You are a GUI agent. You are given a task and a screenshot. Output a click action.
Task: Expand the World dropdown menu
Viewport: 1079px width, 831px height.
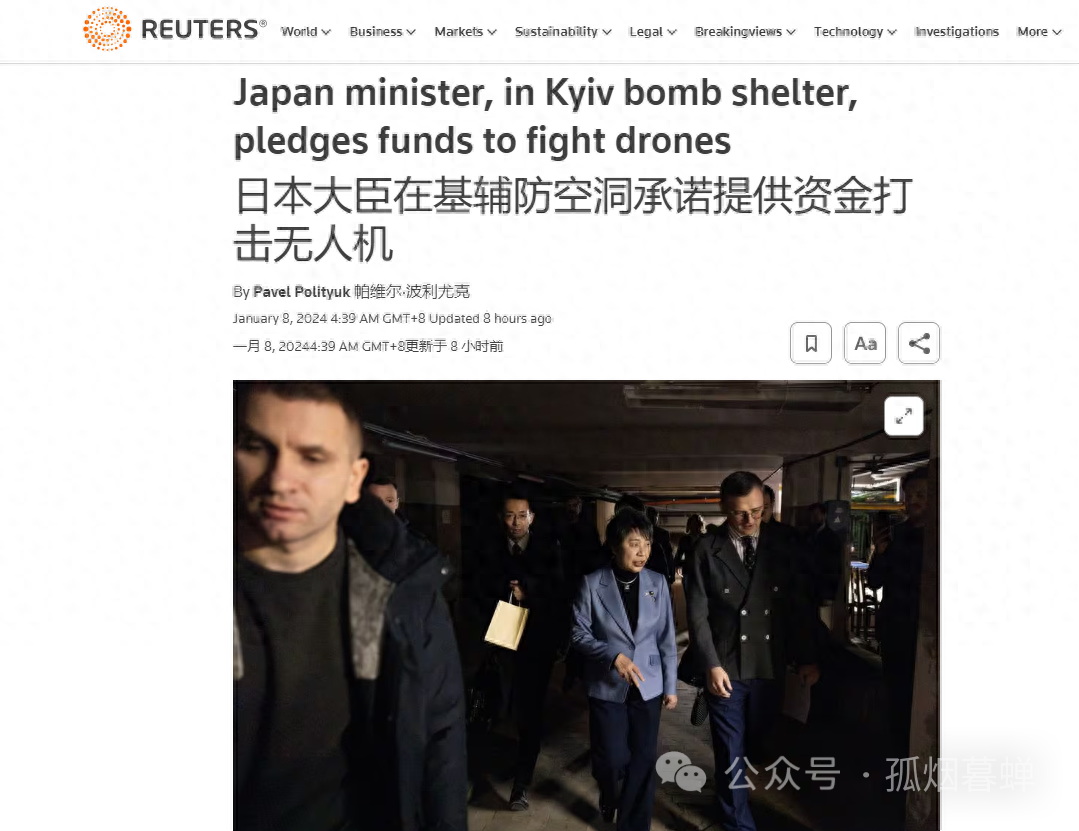pos(306,32)
